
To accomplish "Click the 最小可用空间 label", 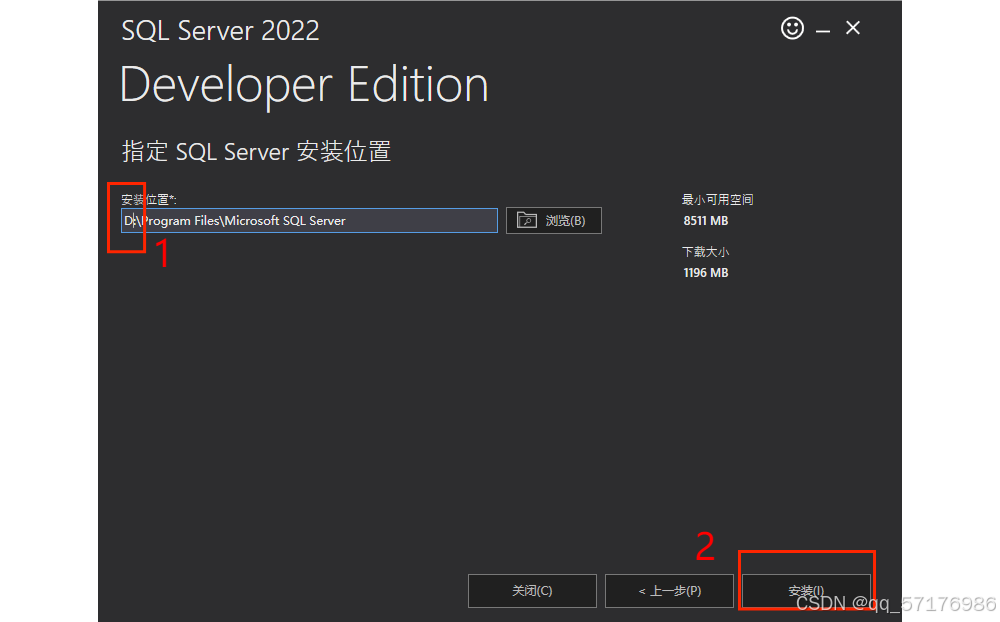I will (x=717, y=200).
